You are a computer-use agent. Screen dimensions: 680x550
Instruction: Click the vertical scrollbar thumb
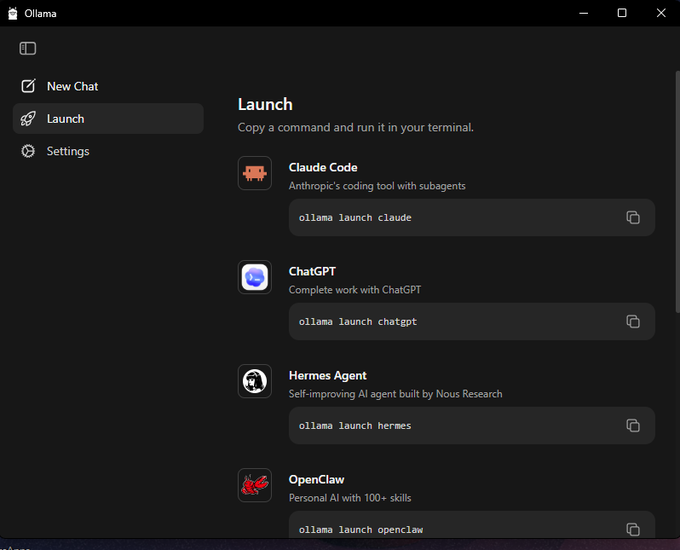[677, 191]
